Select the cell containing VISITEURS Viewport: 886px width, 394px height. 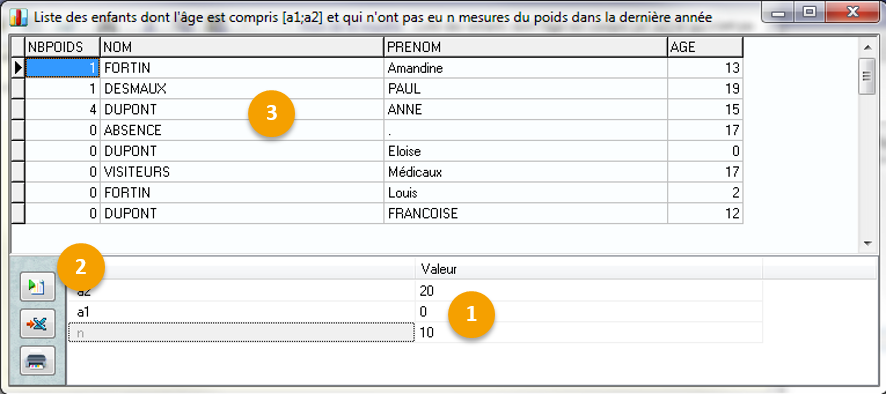242,172
